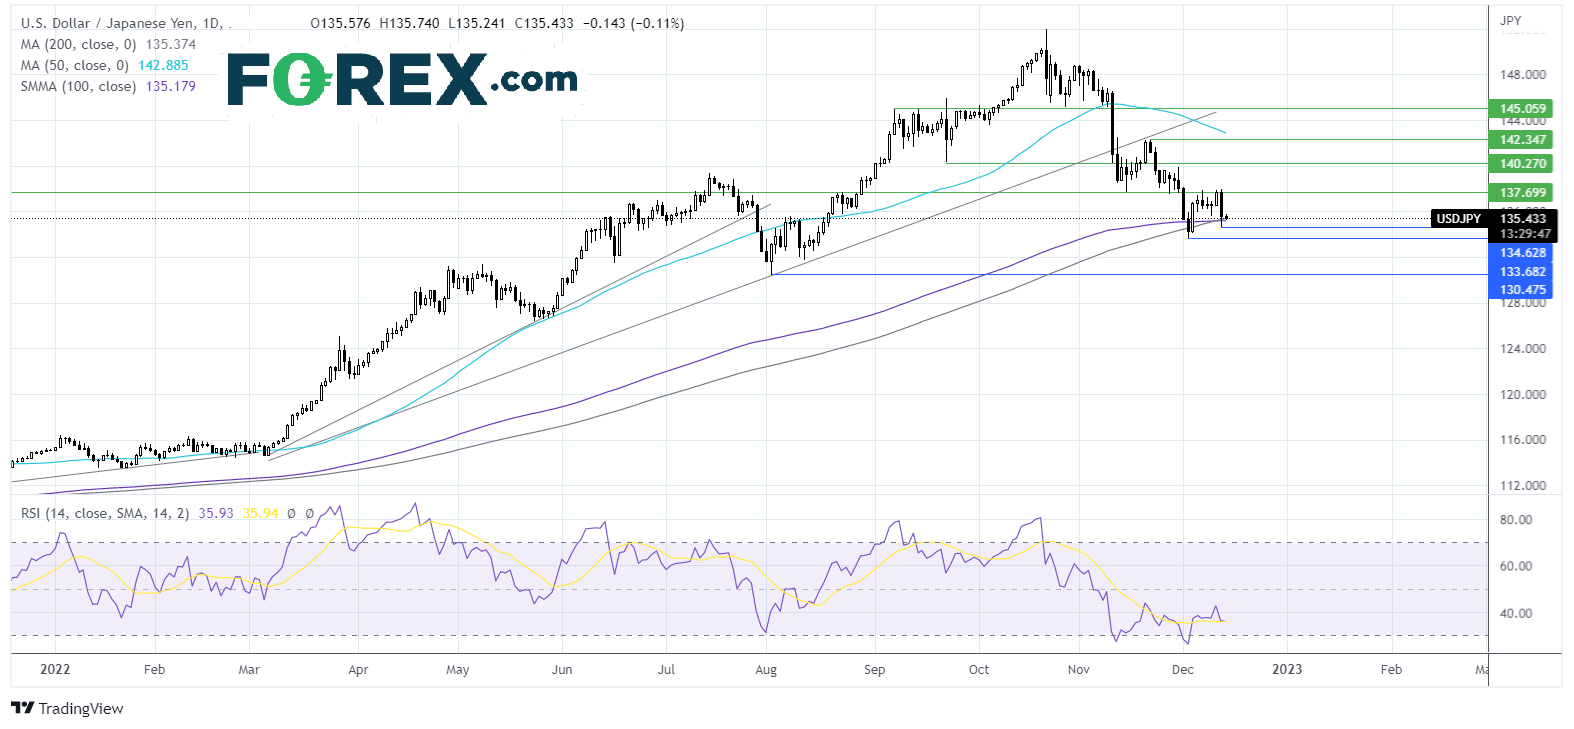Click the Feb label beside 2022 on time axis
The image size is (1574, 729).
pyautogui.click(x=154, y=669)
